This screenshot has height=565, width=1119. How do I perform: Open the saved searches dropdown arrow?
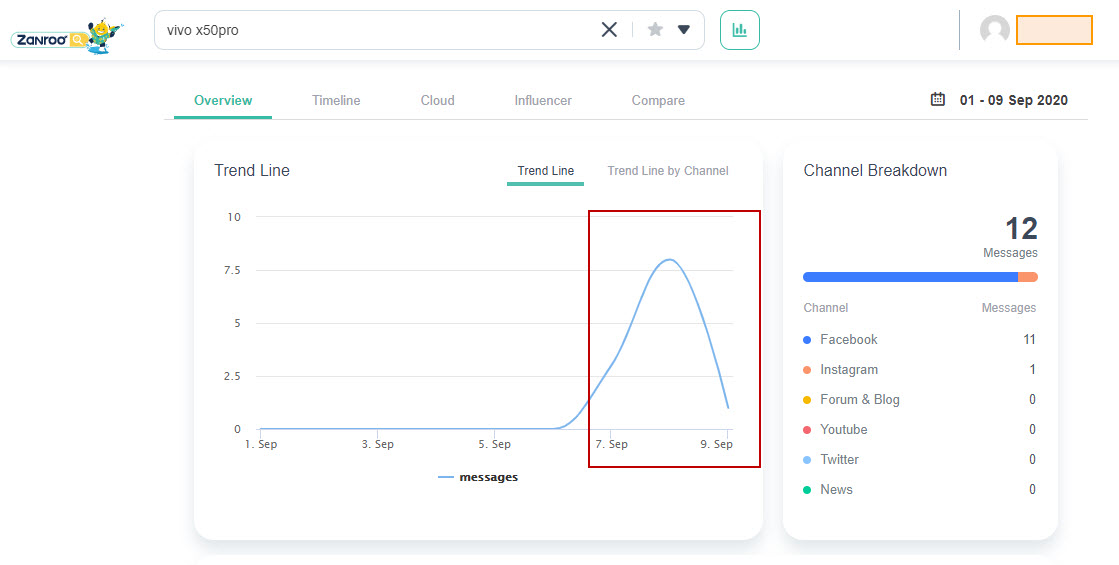click(x=684, y=30)
